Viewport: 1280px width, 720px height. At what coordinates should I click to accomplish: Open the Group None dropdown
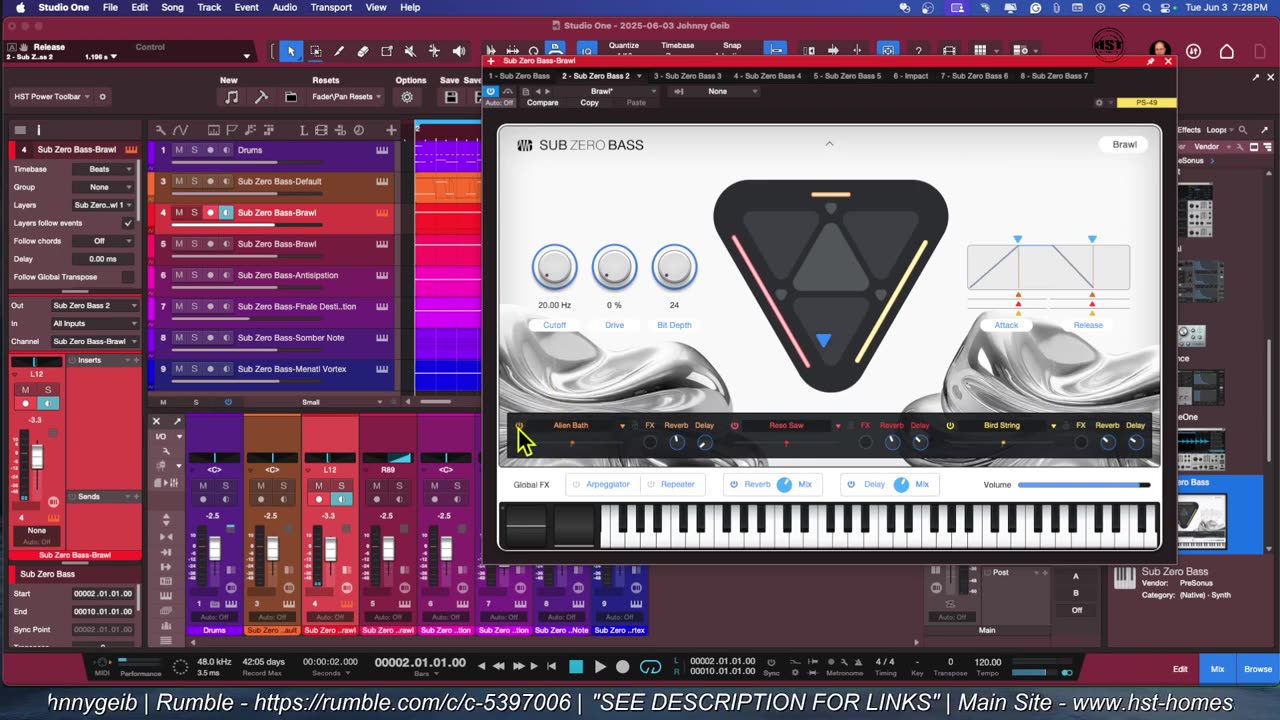[103, 187]
